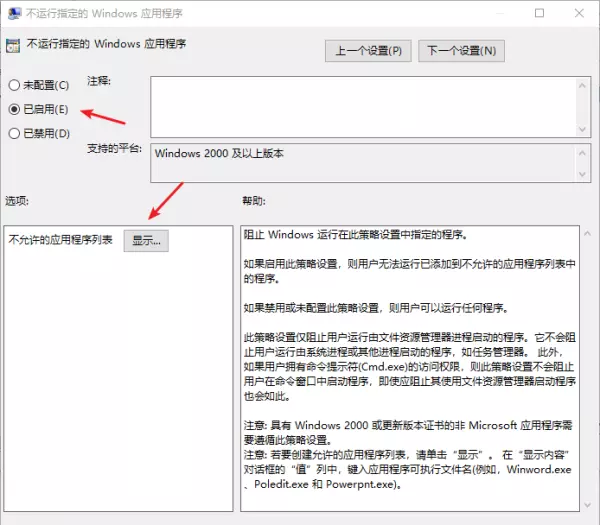Screen dimensions: 600x525
Task: Click help text mentioning Cmd.exe
Action: tap(409, 367)
